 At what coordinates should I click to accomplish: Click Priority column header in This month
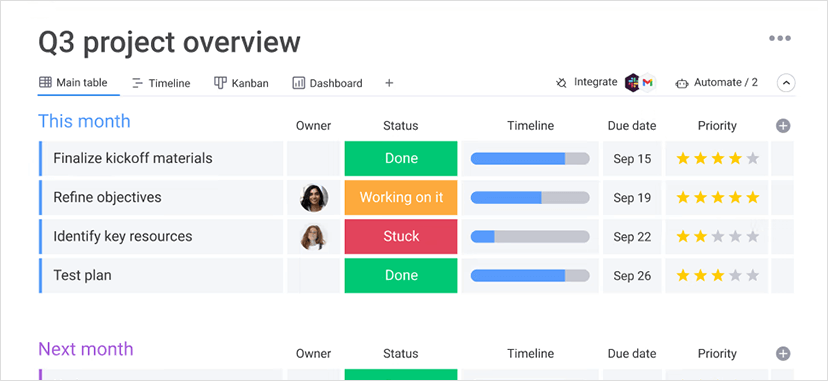coord(717,126)
